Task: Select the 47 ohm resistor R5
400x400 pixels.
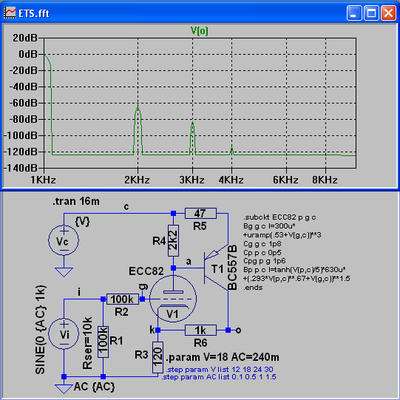Action: [x=201, y=213]
